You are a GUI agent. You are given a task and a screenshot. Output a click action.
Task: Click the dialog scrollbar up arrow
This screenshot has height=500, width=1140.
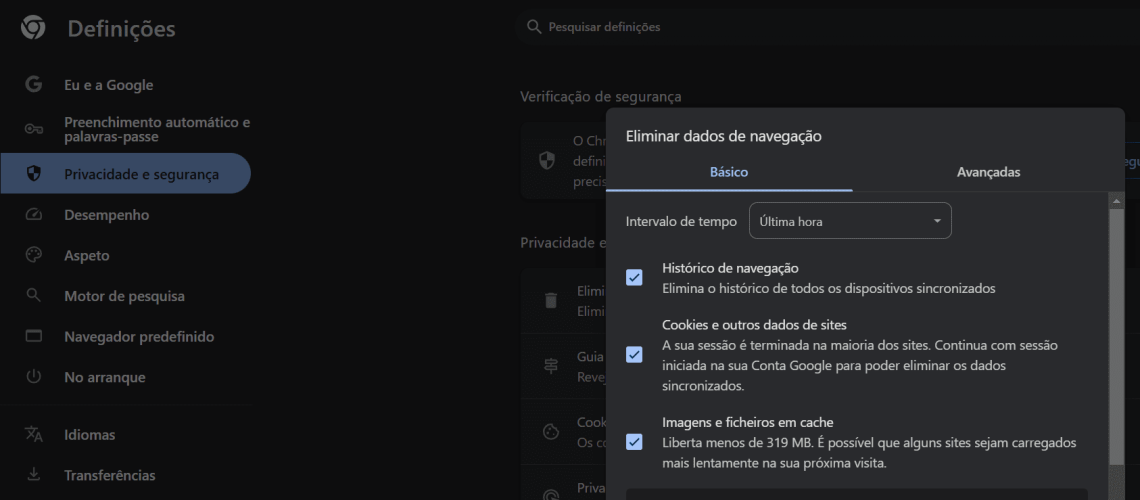pos(1117,200)
